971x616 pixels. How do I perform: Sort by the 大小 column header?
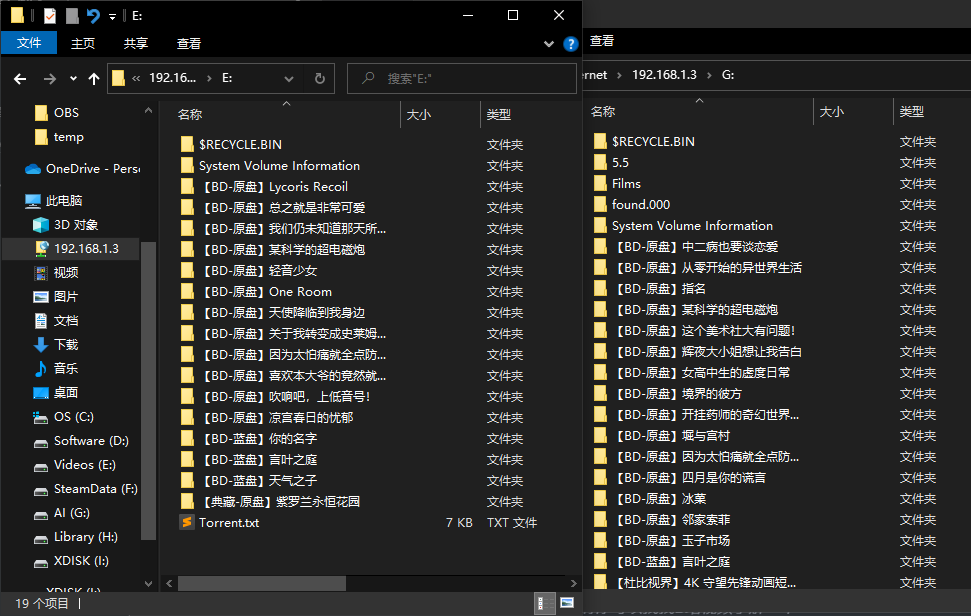click(x=420, y=115)
